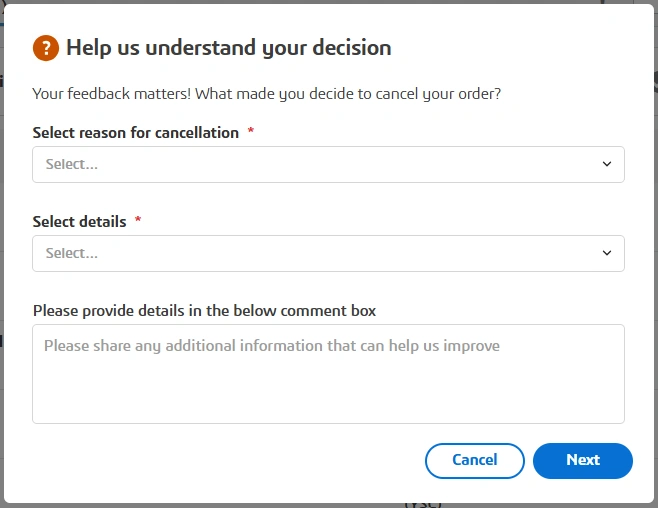Click the "Please share any additional information" placeholder

pyautogui.click(x=271, y=346)
